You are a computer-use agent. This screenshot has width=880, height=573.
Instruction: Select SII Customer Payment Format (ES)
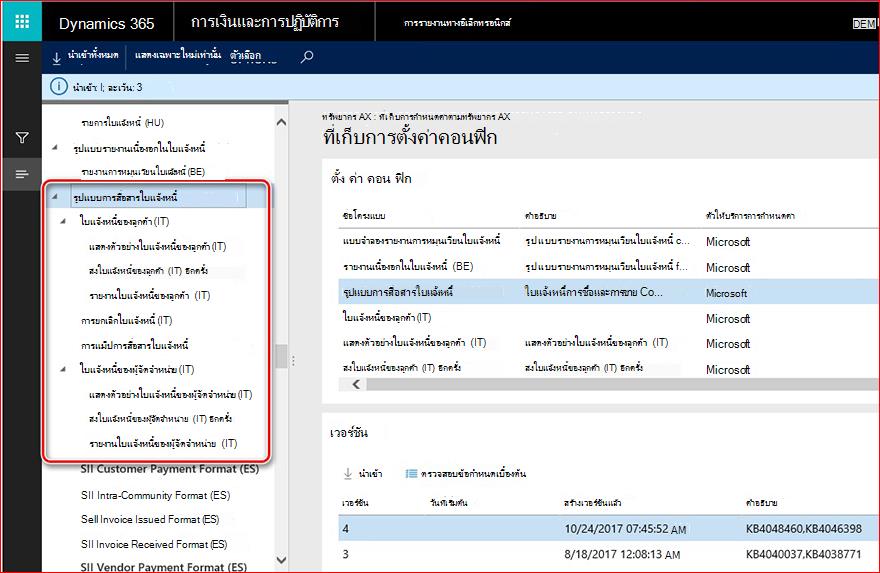pos(169,469)
